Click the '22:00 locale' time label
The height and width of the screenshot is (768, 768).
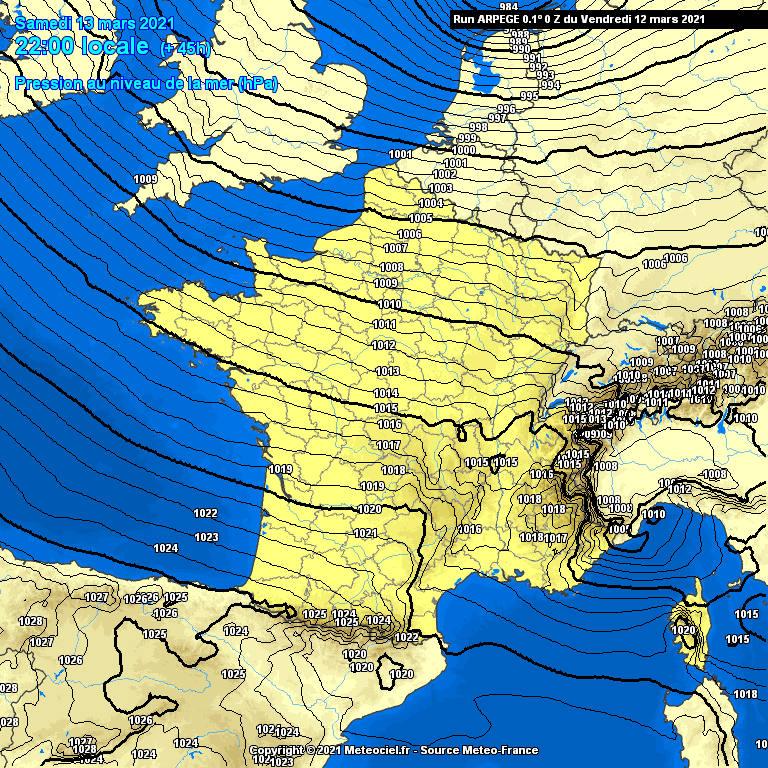[82, 47]
